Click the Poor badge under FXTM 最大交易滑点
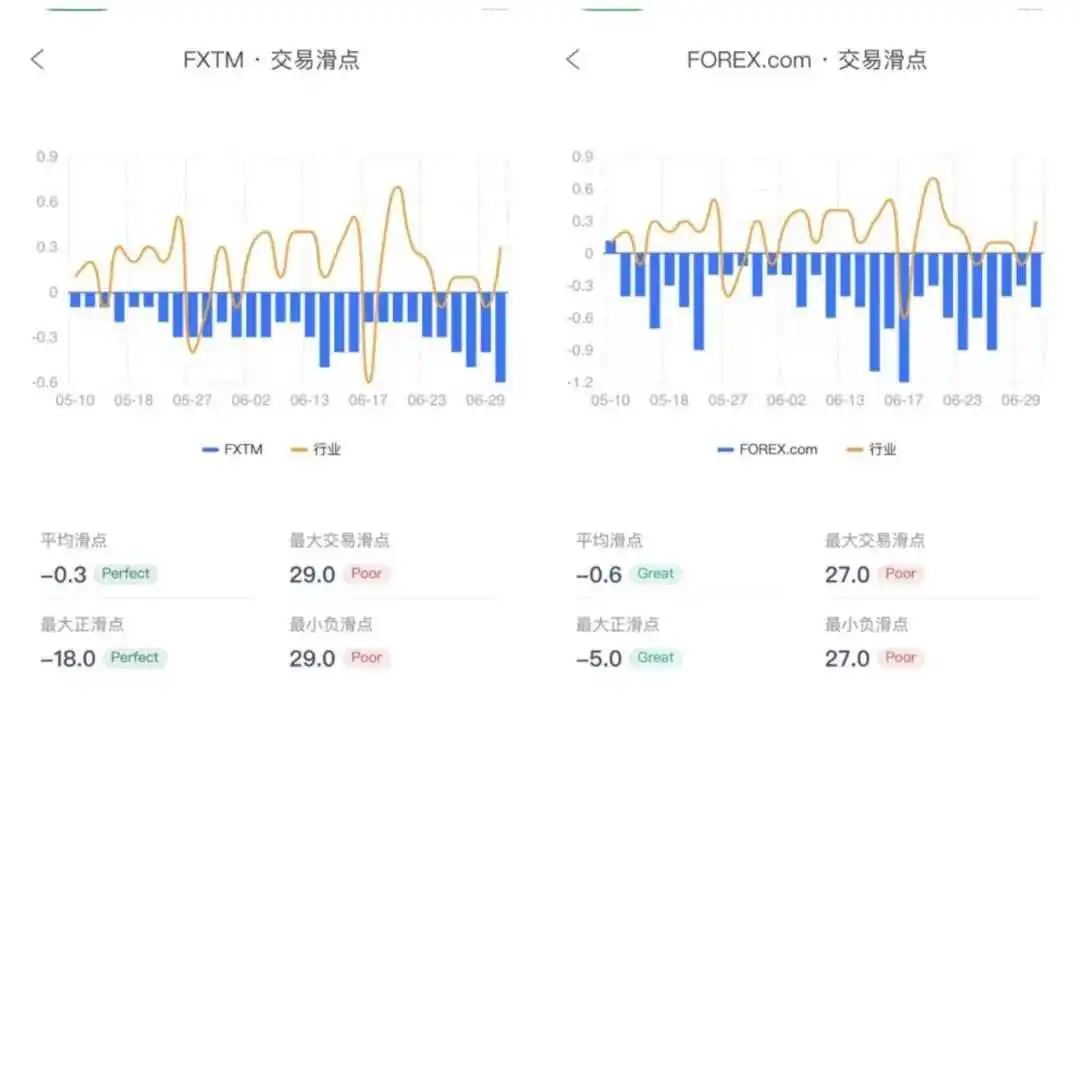The width and height of the screenshot is (1080, 1080). click(x=366, y=574)
